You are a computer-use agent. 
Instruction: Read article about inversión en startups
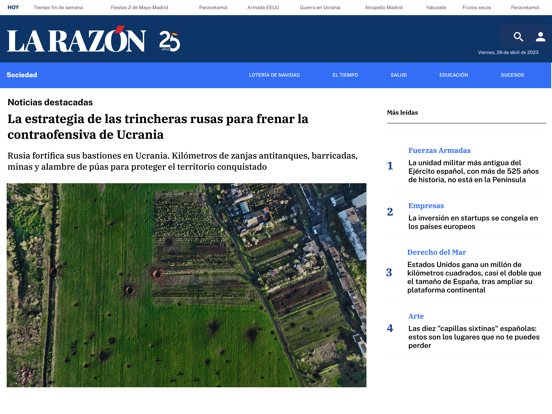point(473,222)
